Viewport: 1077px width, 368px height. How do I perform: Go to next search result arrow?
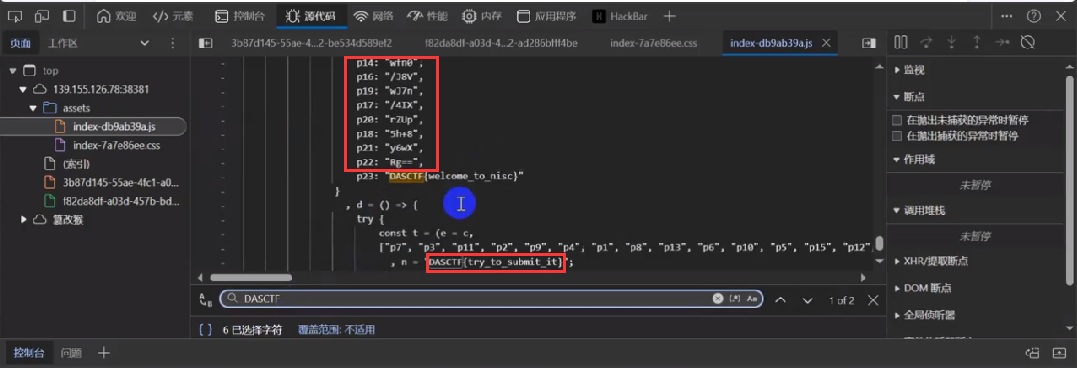coord(807,300)
